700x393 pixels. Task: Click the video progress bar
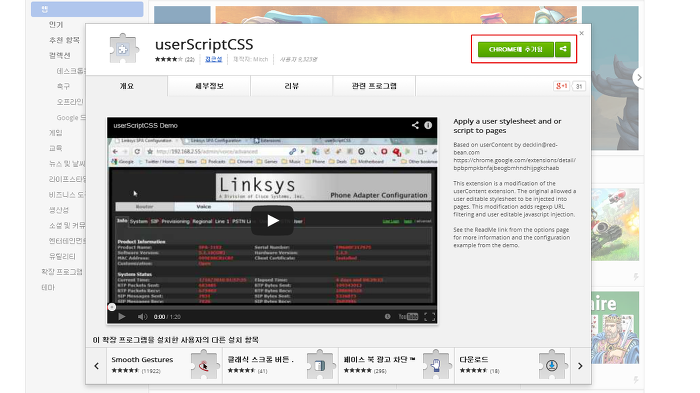(x=272, y=307)
